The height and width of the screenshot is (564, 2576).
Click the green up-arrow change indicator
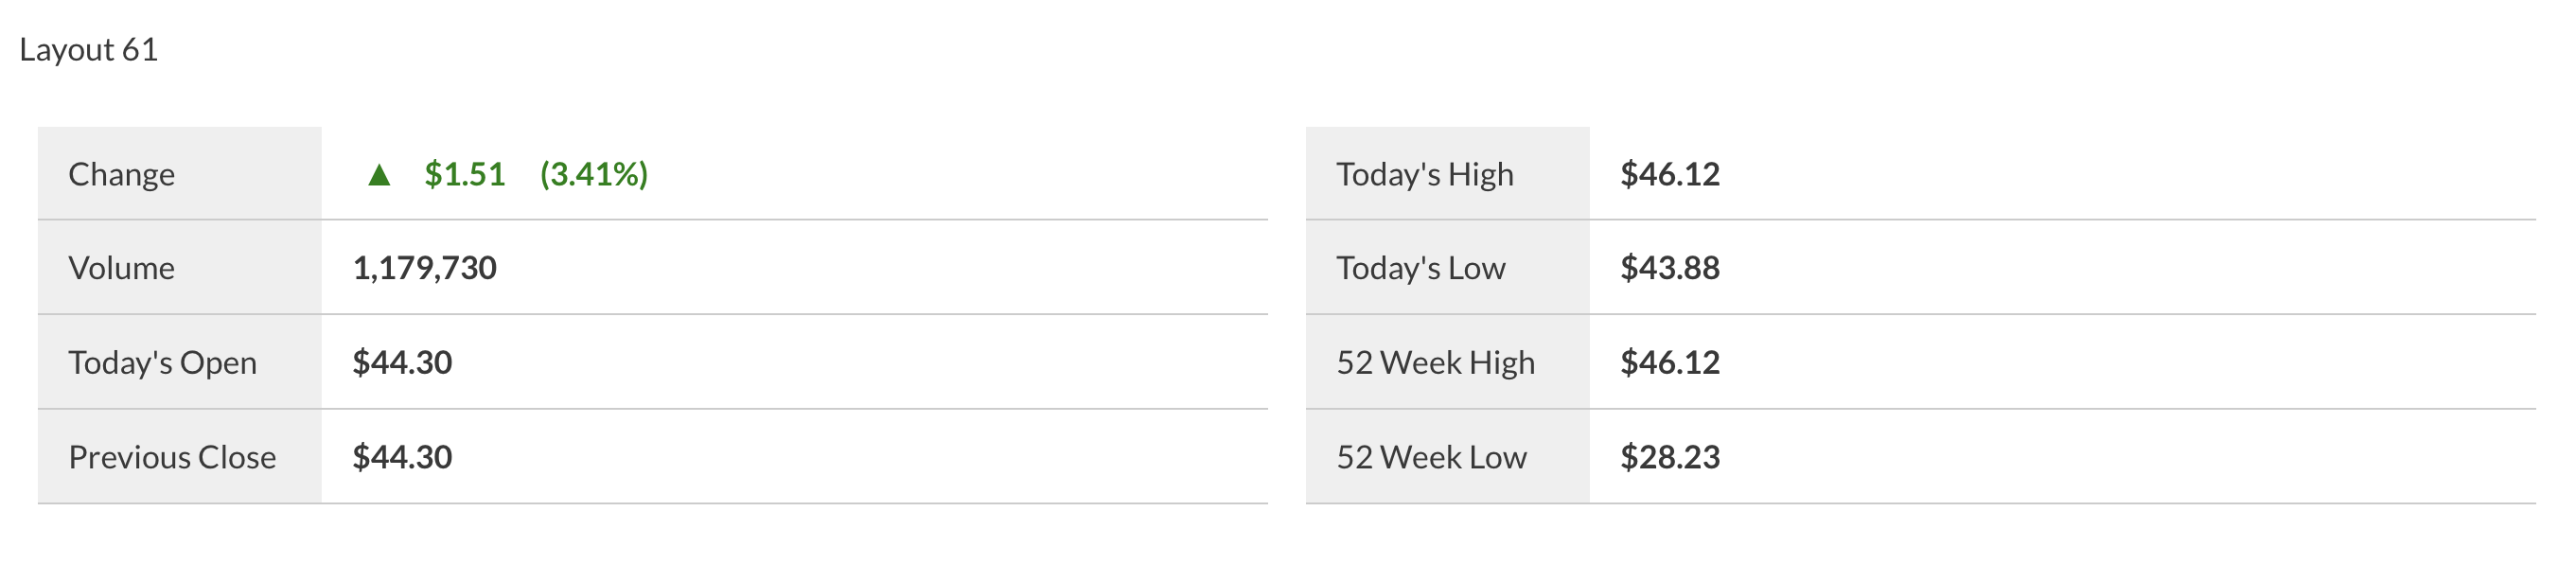click(x=379, y=175)
